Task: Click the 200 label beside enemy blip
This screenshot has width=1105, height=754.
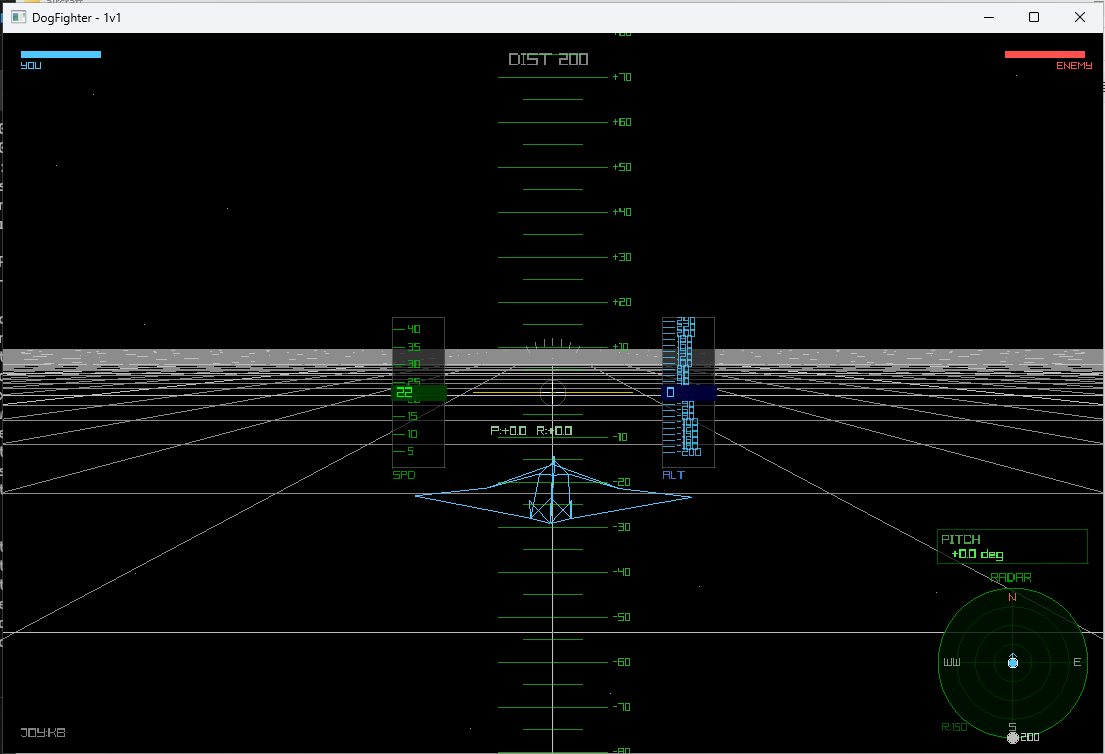Action: pos(1030,737)
